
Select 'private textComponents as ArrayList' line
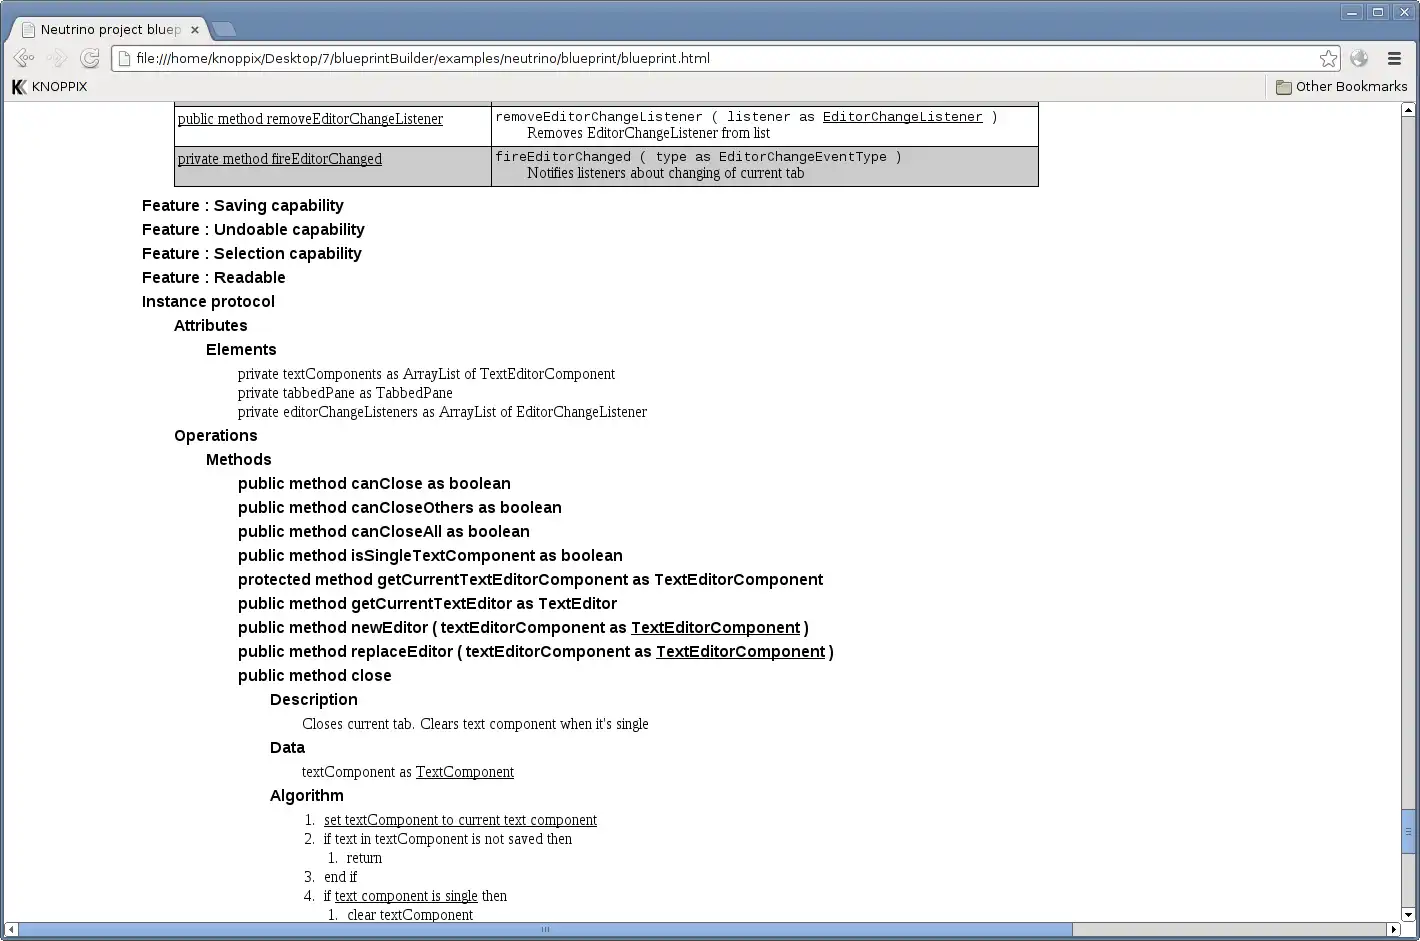tap(426, 374)
